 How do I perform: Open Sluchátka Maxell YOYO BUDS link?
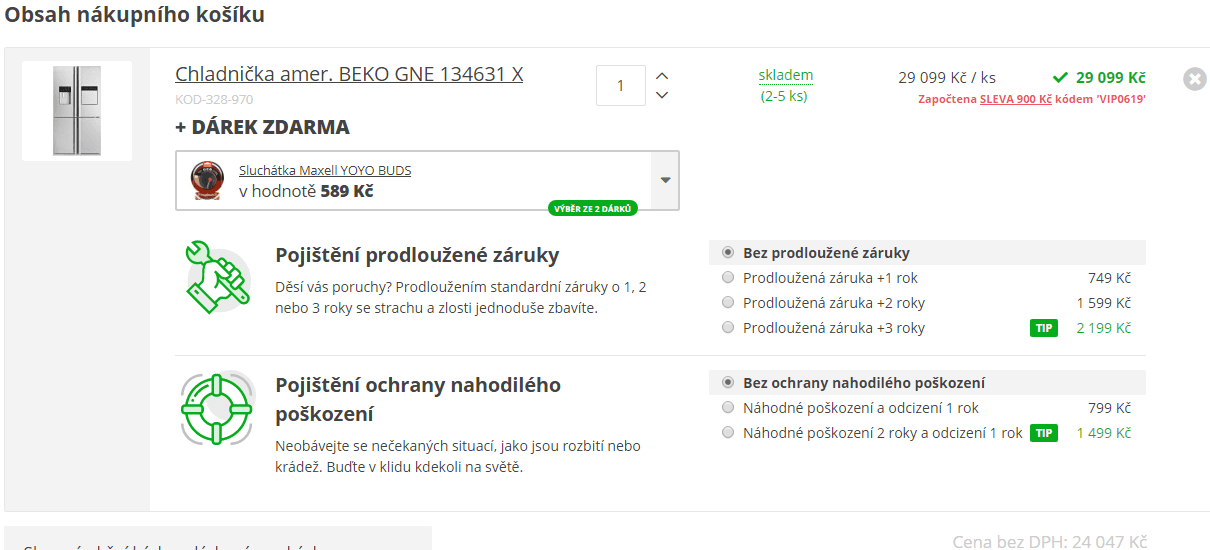(x=325, y=170)
